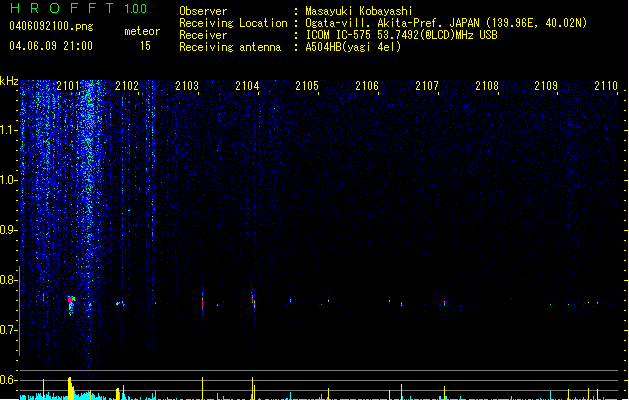Click the 1.0 kHz frequency tick label
Viewport: 629px width, 400px height.
pos(8,180)
